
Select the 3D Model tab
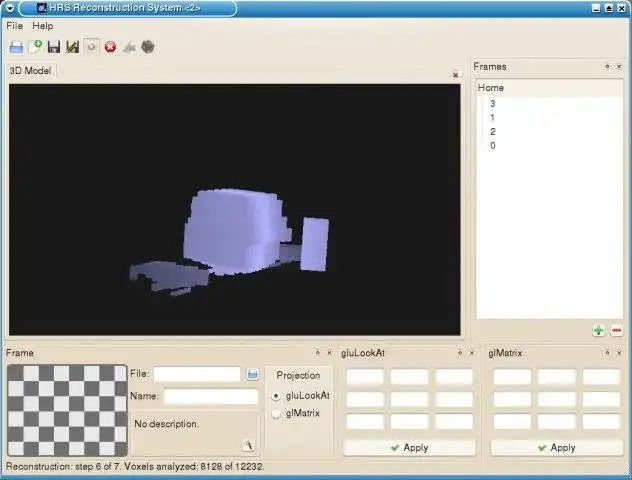point(30,71)
